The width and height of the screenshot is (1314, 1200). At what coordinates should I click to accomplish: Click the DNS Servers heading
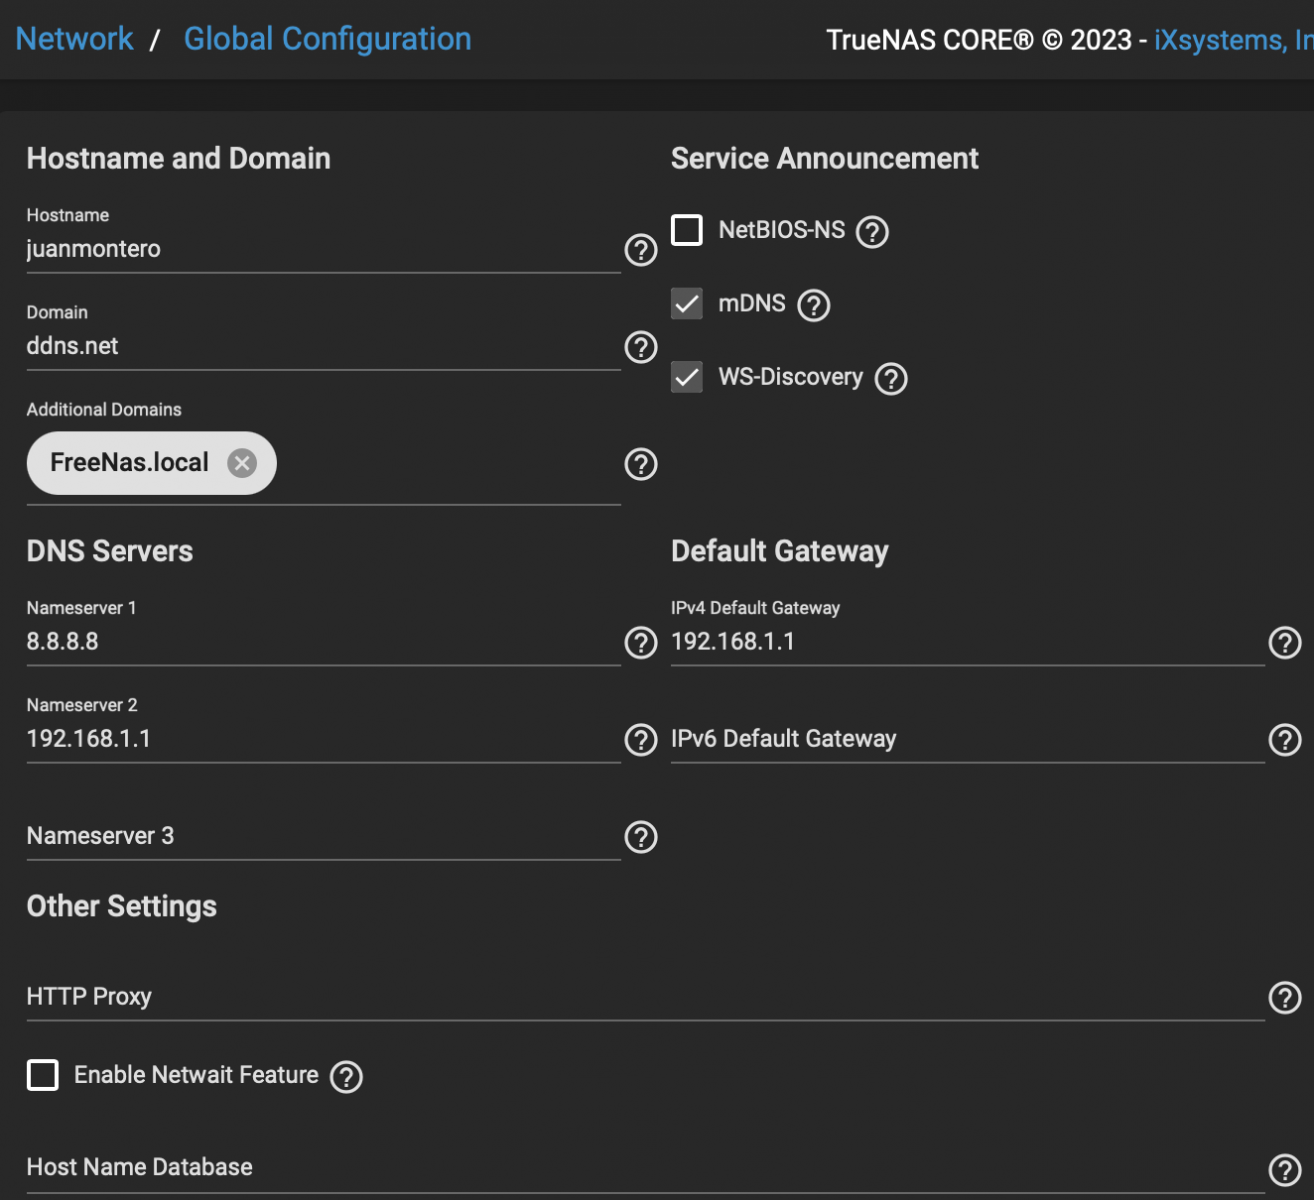[x=110, y=551]
